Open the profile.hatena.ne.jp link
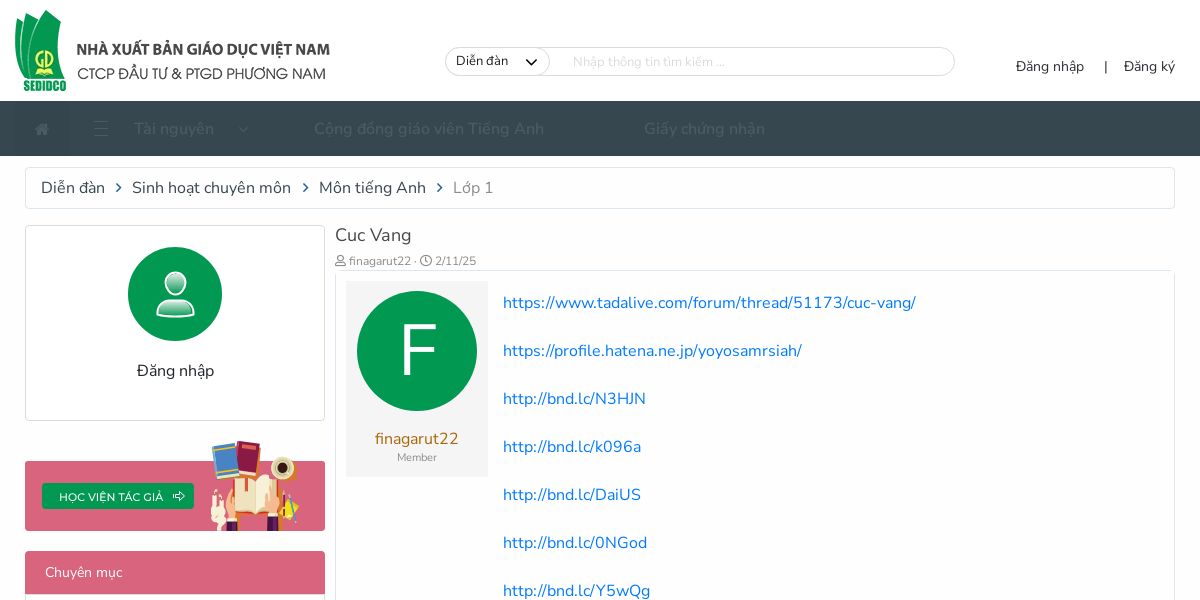This screenshot has height=600, width=1200. pos(652,351)
